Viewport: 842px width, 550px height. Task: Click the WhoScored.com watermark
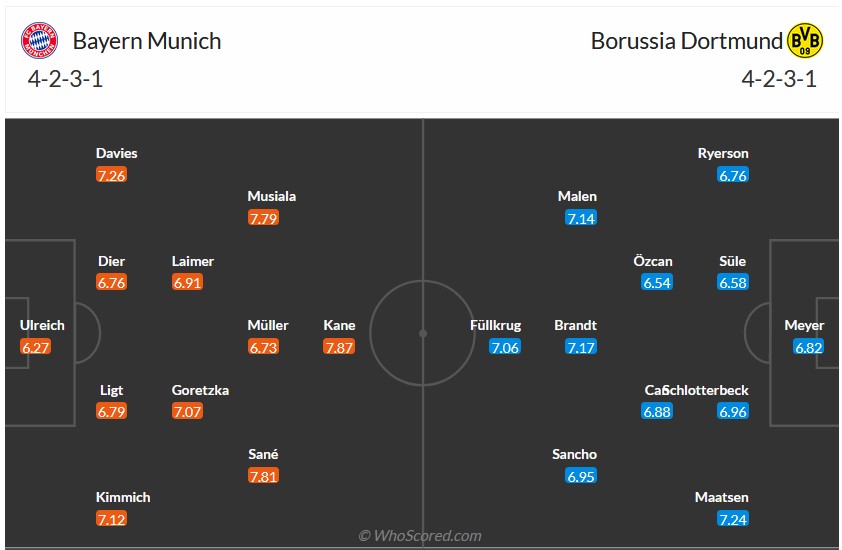[x=420, y=536]
